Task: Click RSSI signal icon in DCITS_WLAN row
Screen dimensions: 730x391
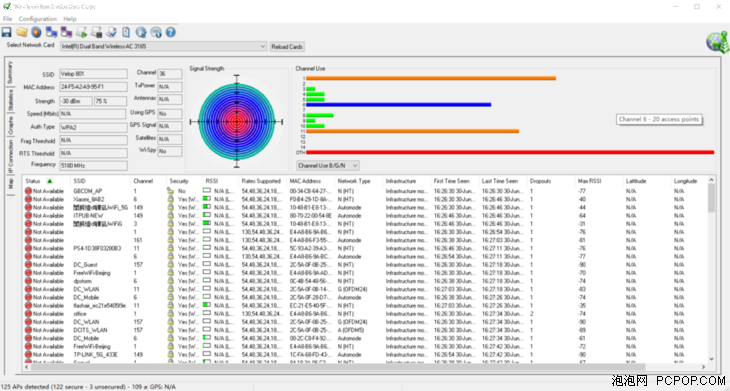Action: pyautogui.click(x=207, y=330)
